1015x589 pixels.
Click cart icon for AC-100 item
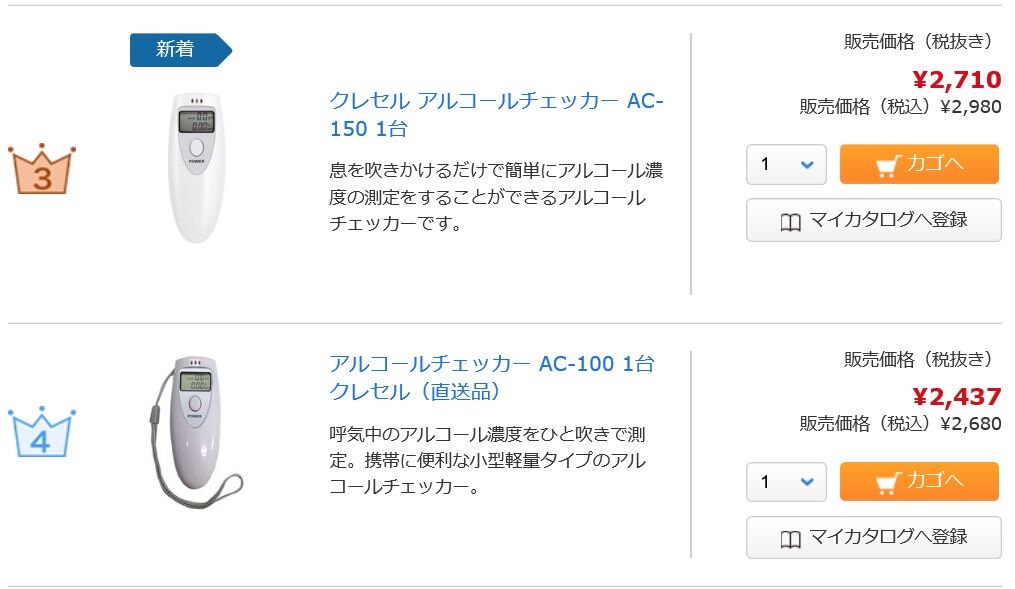(x=887, y=482)
